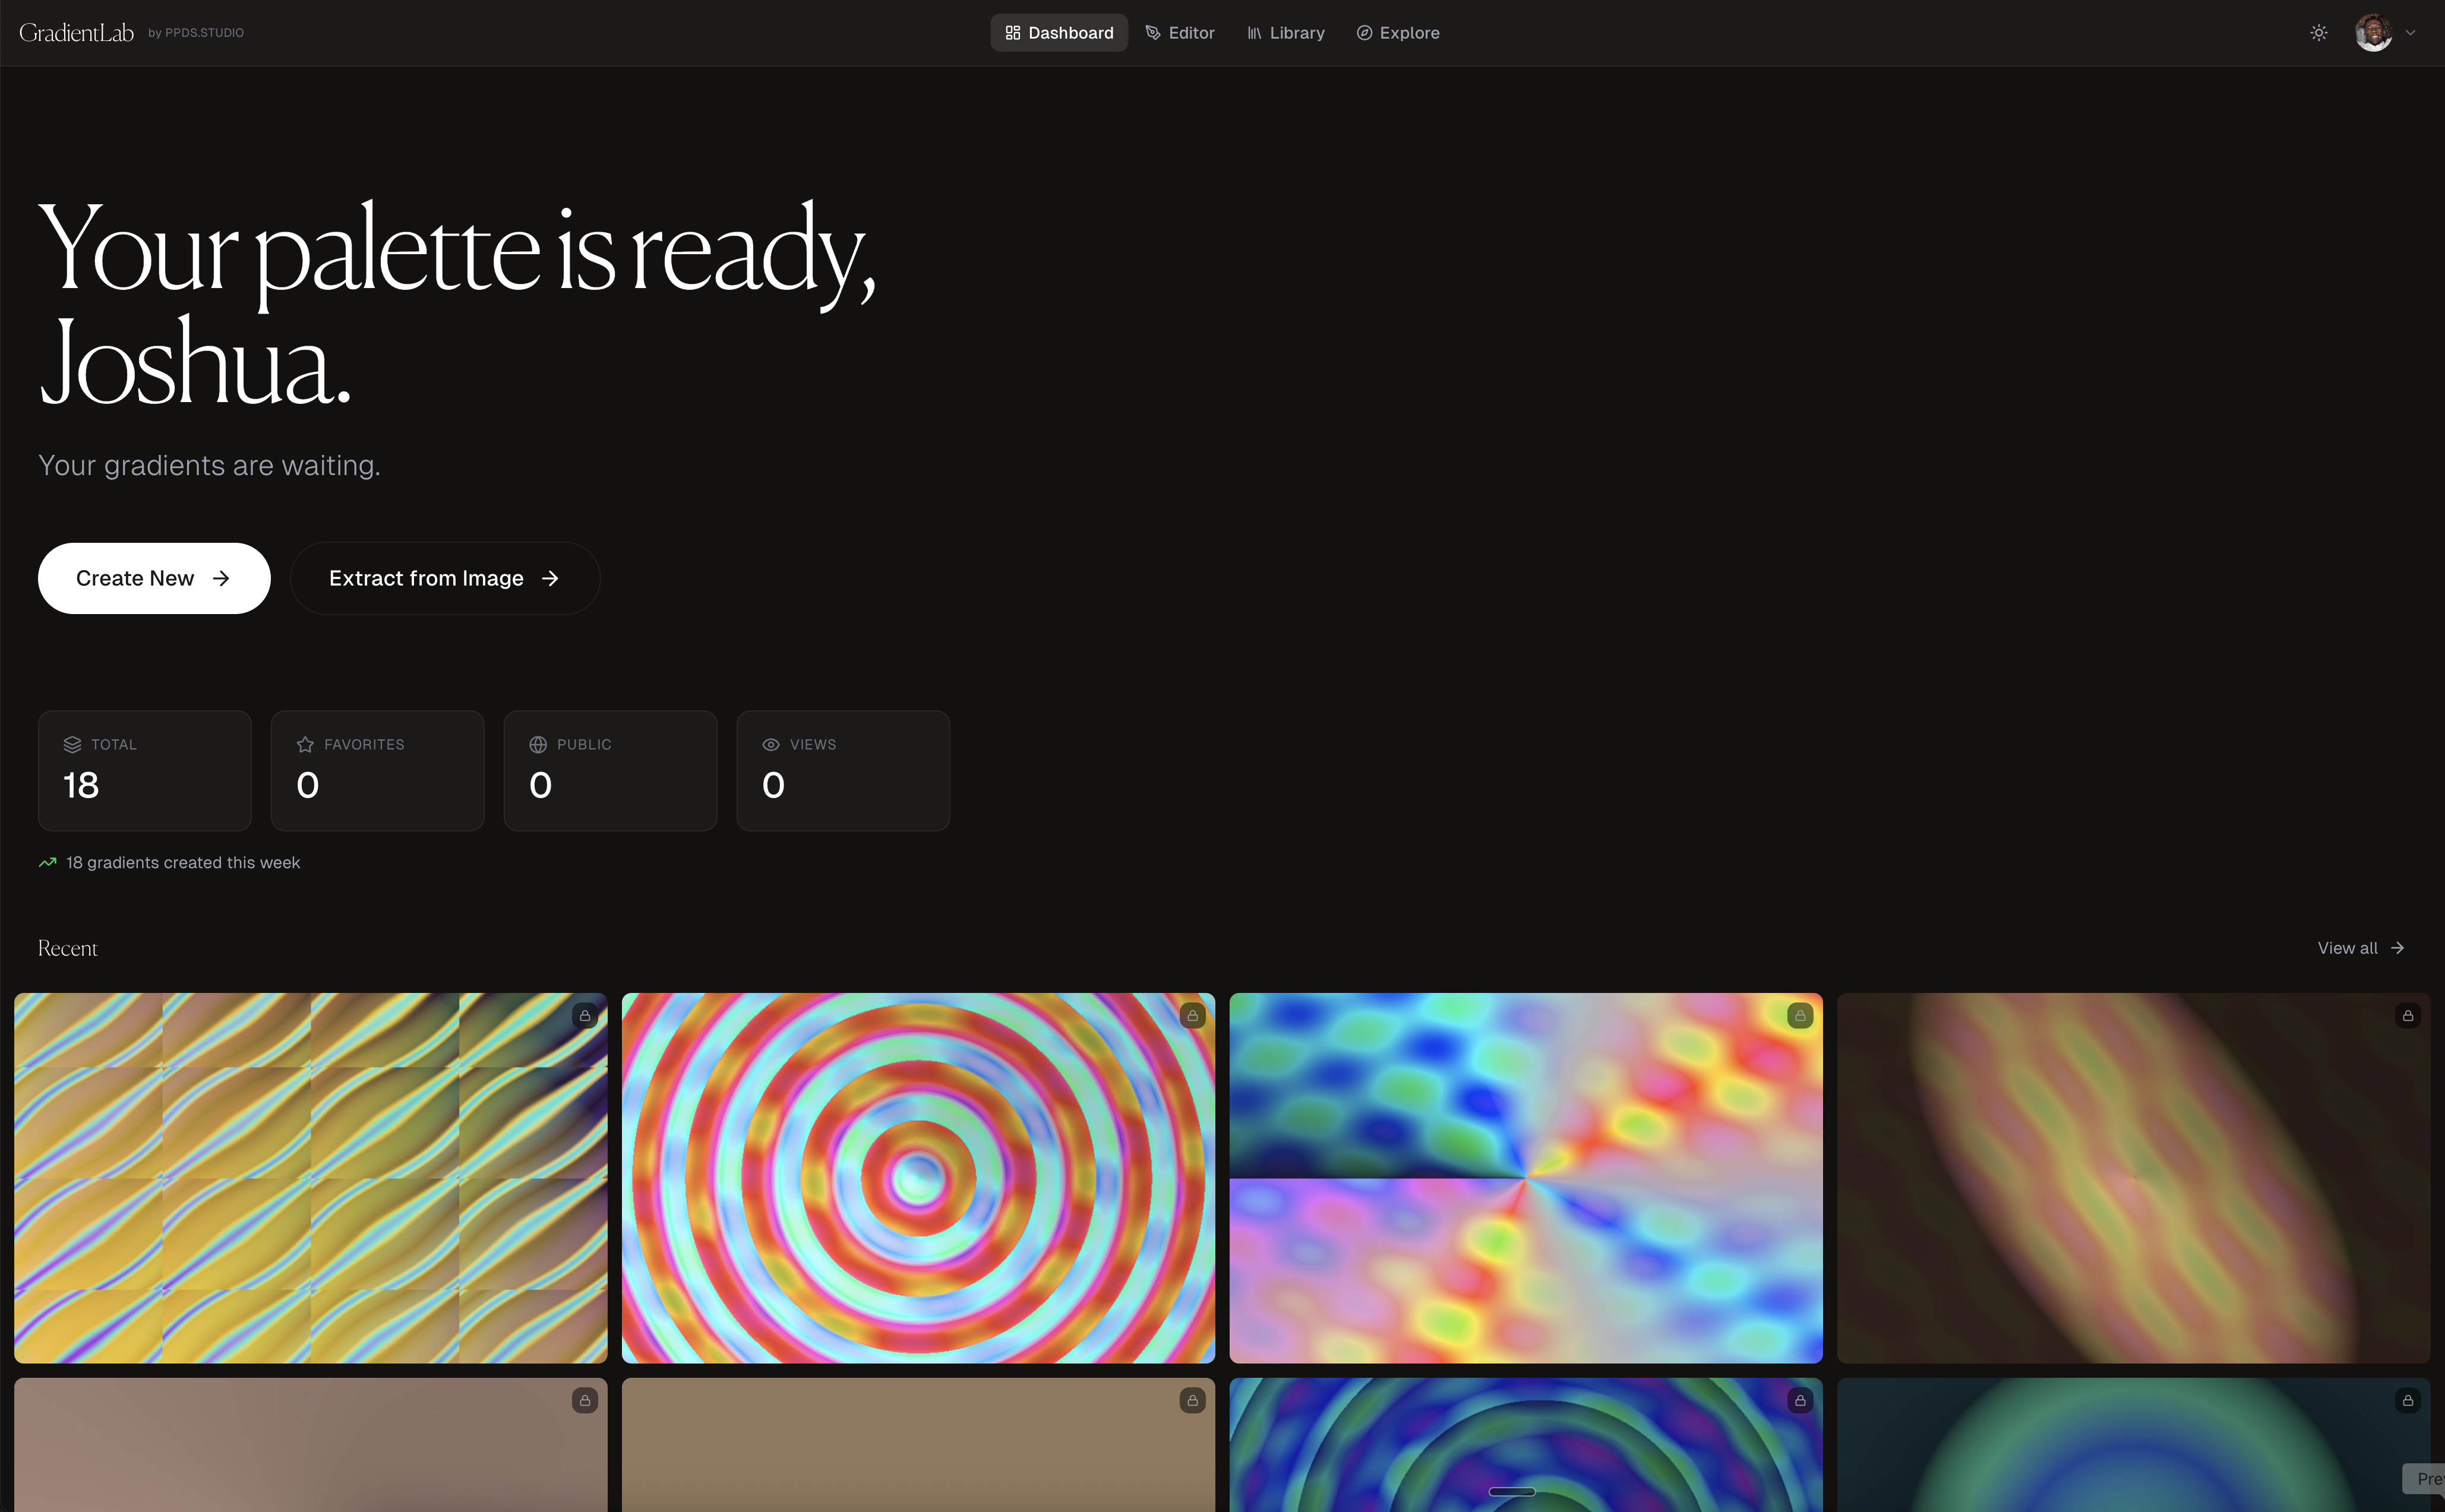Toggle light mode with the sun icon

pos(2318,32)
